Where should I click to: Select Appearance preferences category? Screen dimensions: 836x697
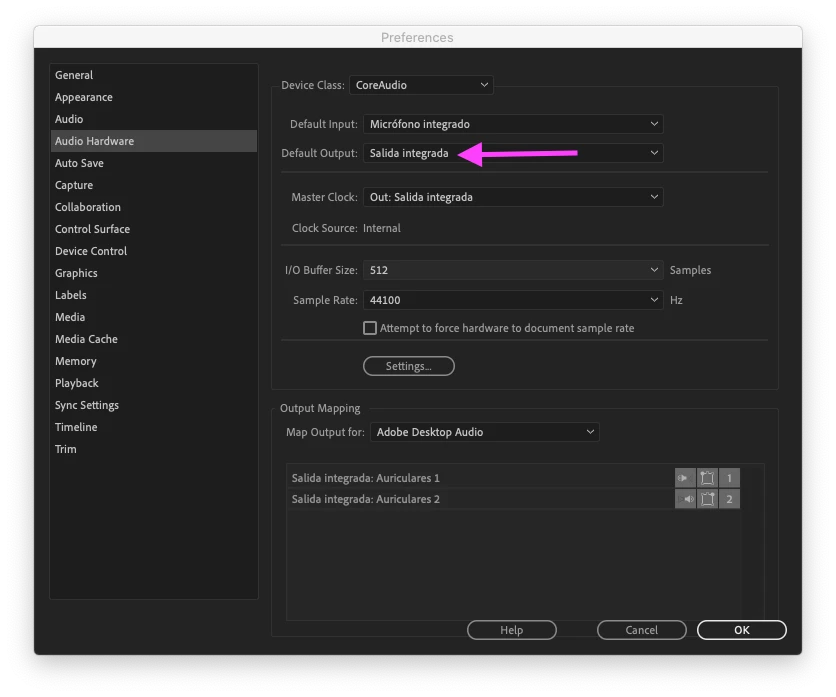pyautogui.click(x=154, y=97)
